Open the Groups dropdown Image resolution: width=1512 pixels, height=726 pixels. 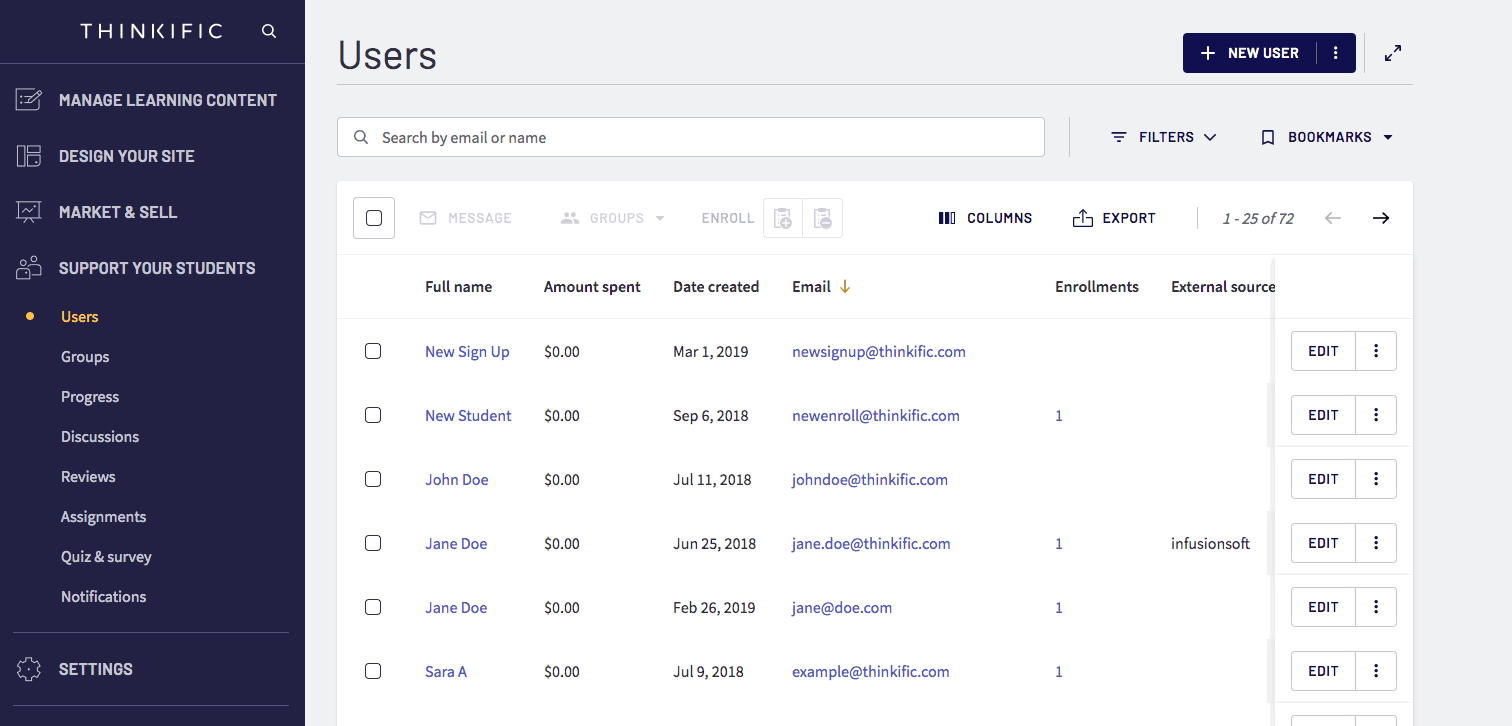pos(613,218)
